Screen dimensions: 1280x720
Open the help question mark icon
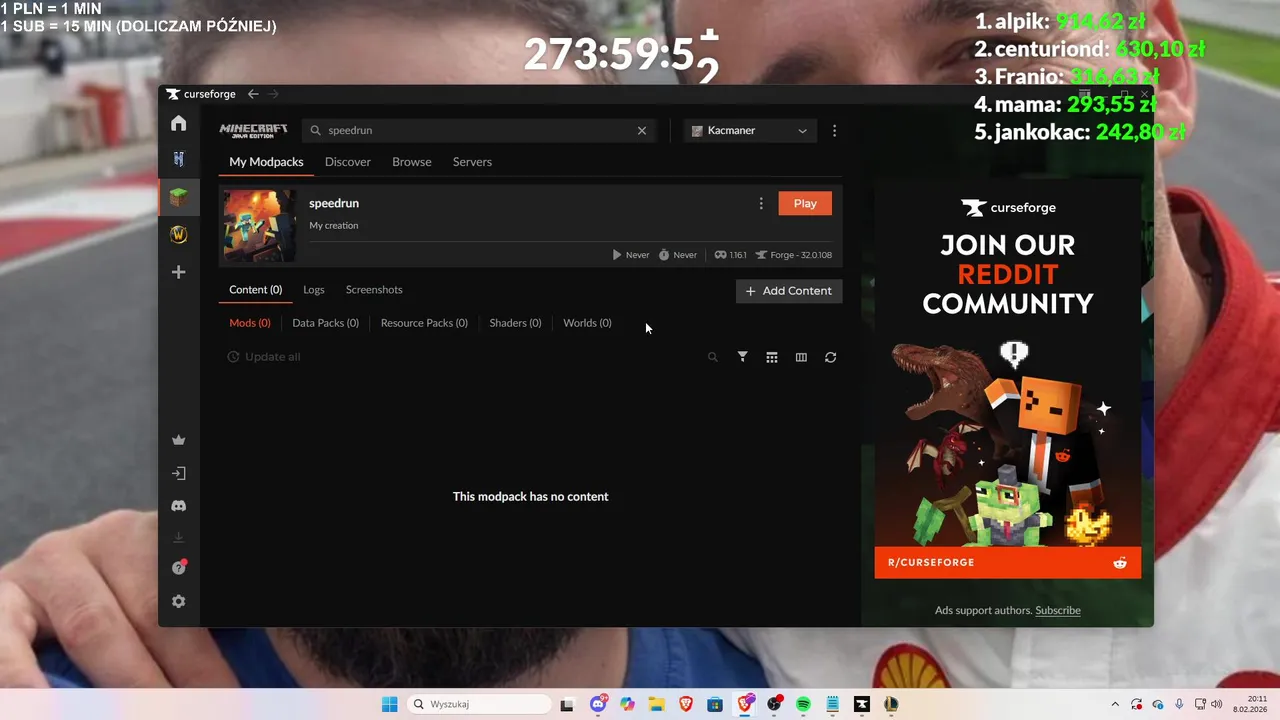point(179,567)
